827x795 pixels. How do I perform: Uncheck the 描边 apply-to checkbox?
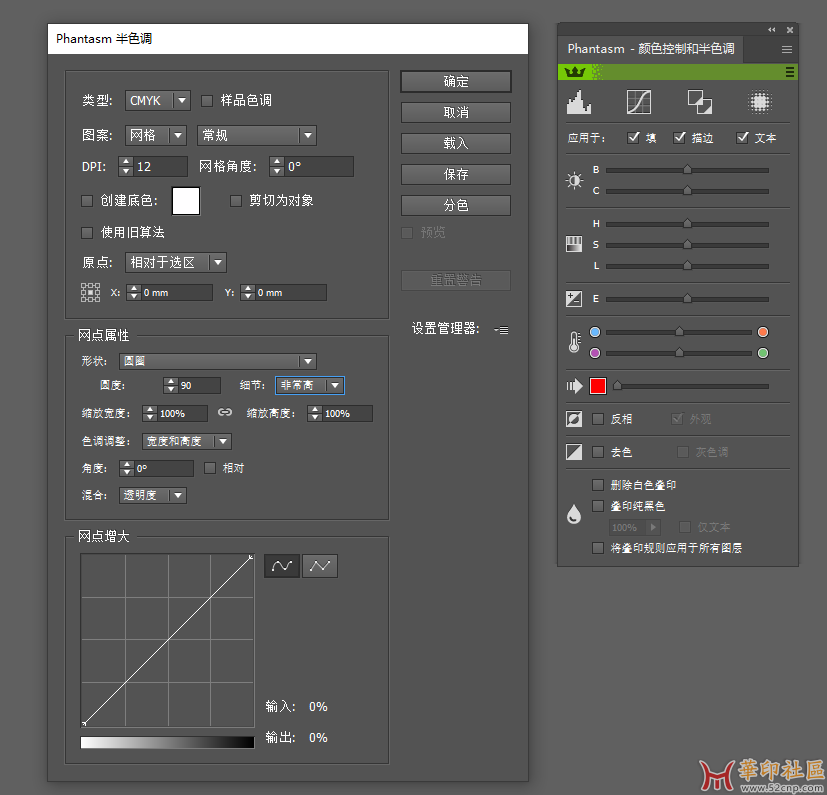[x=679, y=138]
